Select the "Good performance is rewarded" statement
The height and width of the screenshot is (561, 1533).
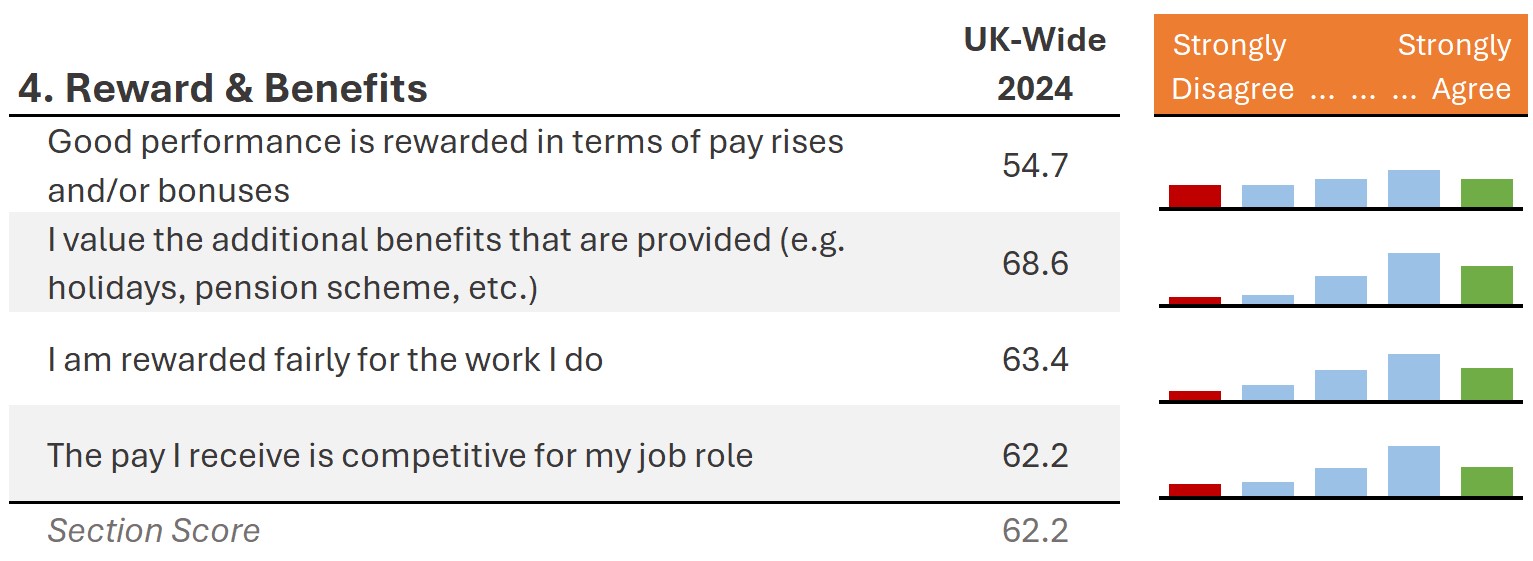click(x=445, y=165)
